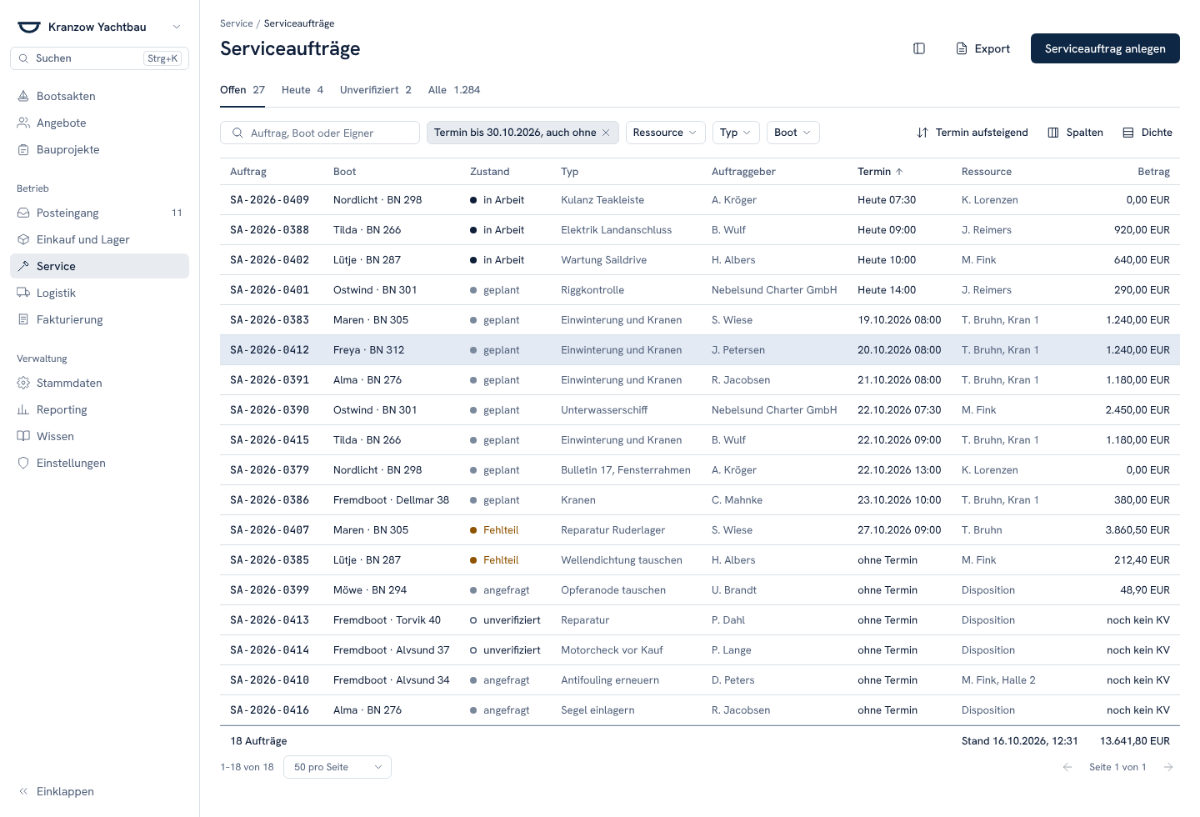Click the Zustand column header
The width and height of the screenshot is (1200, 817).
click(489, 172)
